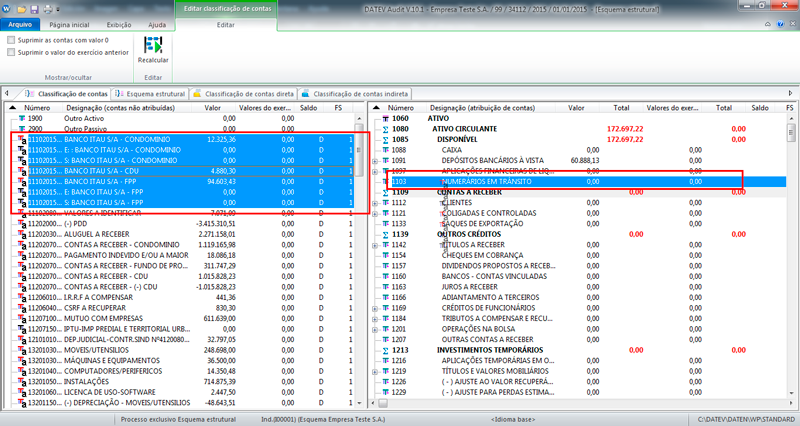Click the Recalcular icon in the ribbon
Image resolution: width=800 pixels, height=426 pixels.
click(x=154, y=46)
